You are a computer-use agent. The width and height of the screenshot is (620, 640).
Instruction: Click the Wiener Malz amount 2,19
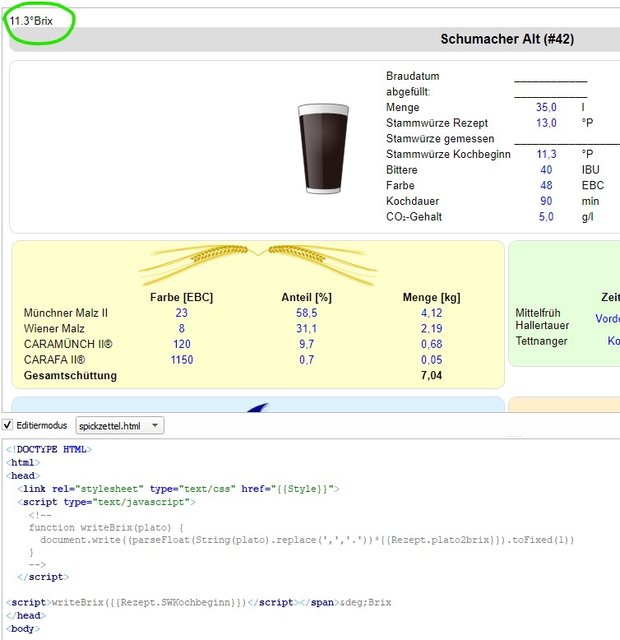tap(431, 329)
